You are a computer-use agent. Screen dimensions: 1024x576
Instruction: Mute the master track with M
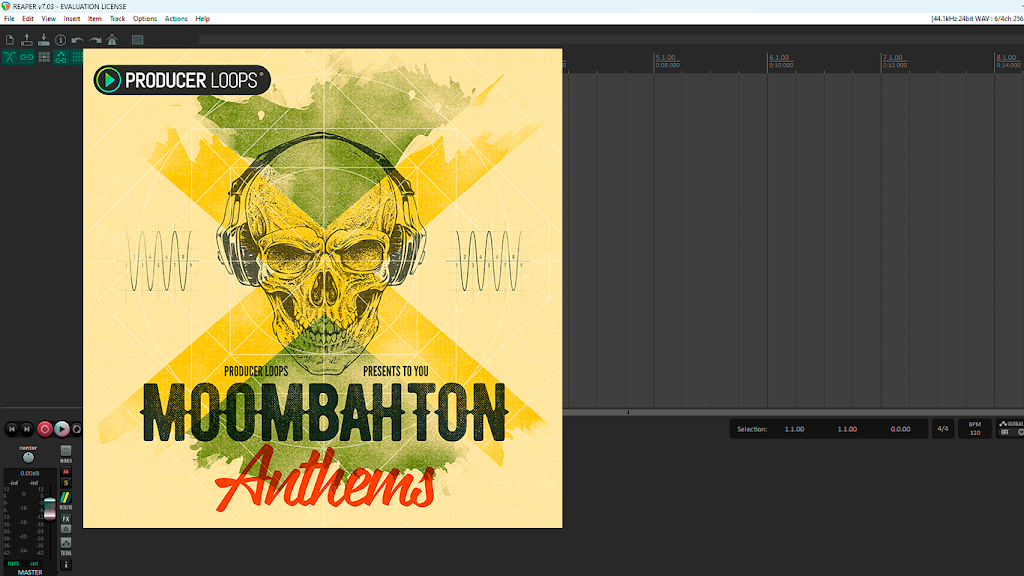click(66, 472)
